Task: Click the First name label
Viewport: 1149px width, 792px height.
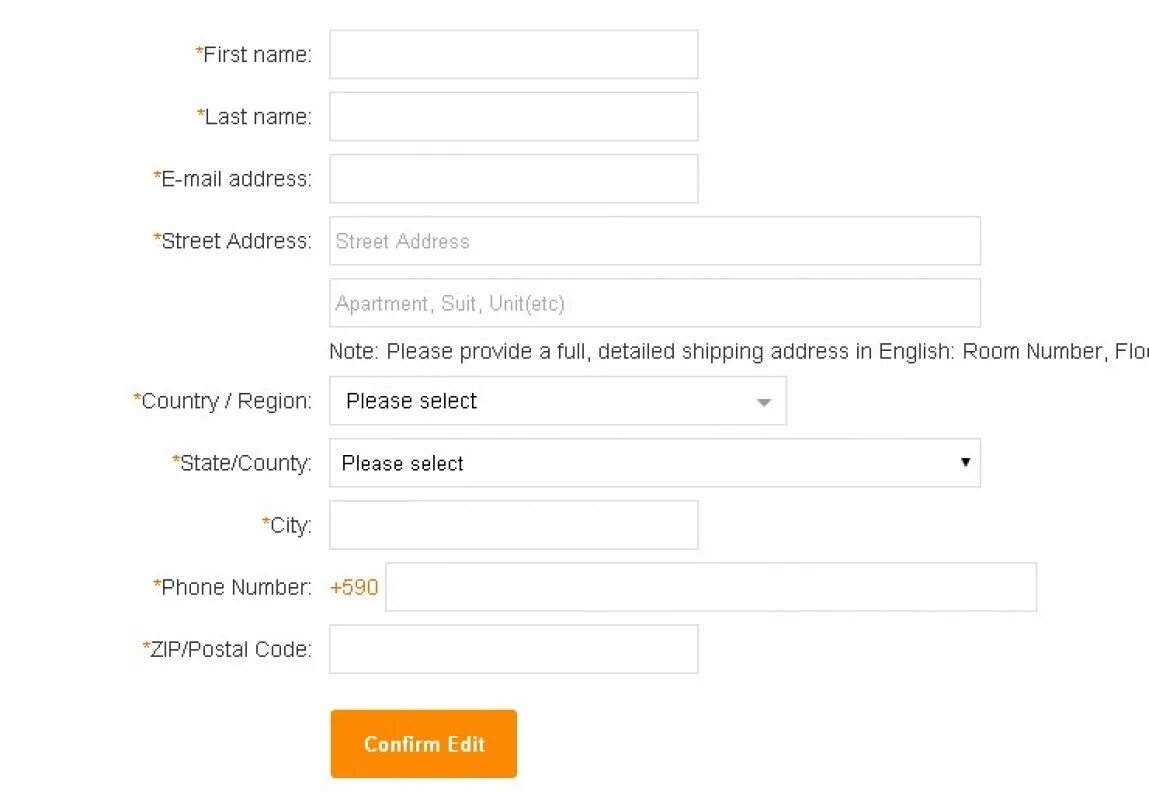Action: pos(254,54)
